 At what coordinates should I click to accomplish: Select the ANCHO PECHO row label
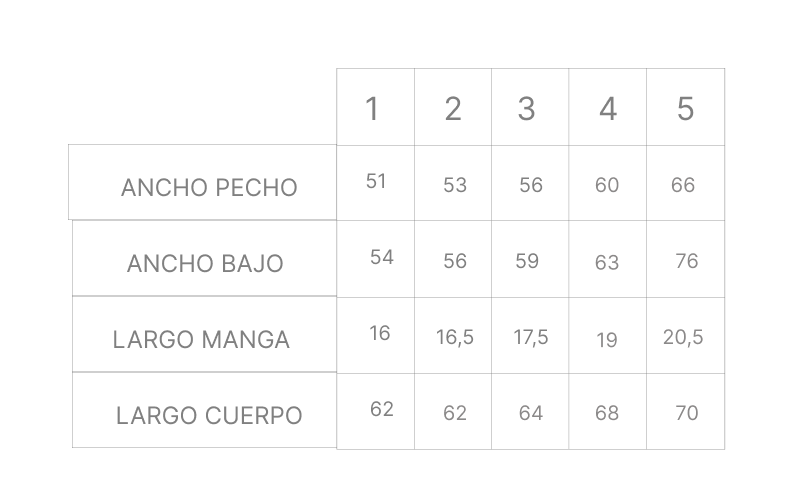point(209,187)
